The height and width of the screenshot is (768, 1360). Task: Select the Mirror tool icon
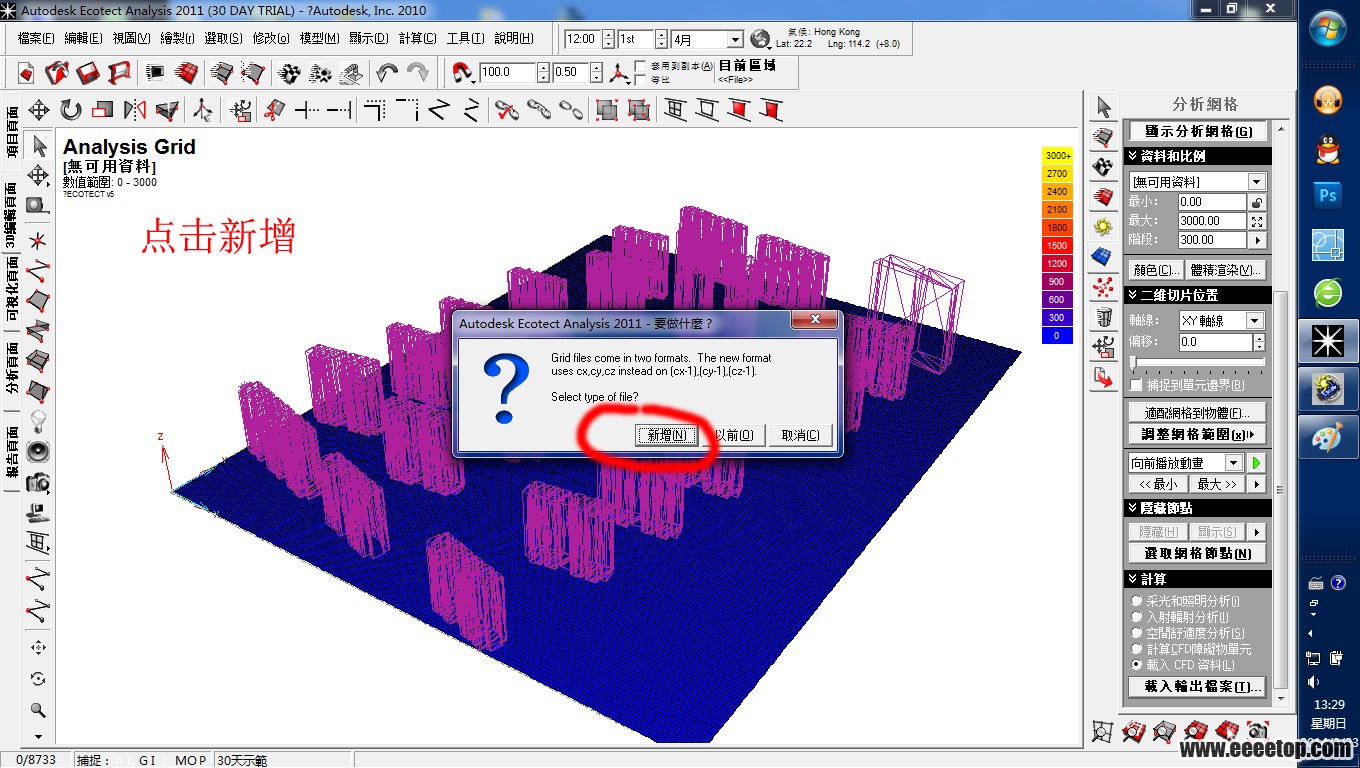[x=135, y=110]
